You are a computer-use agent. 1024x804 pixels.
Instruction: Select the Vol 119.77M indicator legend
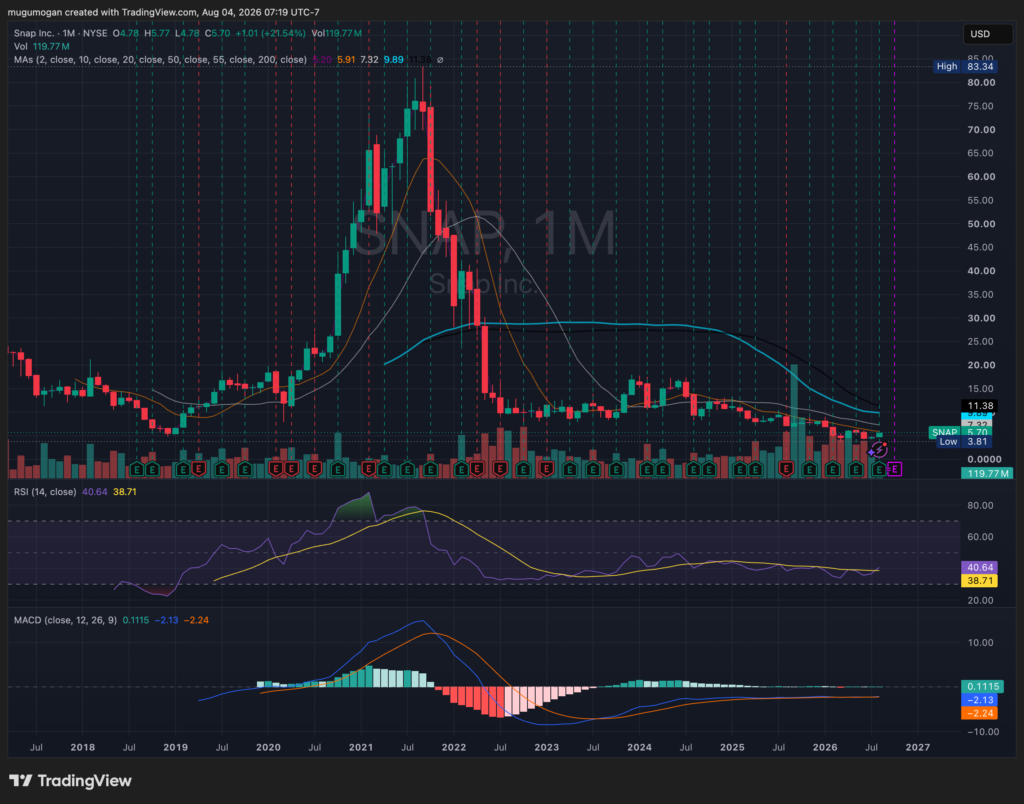42,46
